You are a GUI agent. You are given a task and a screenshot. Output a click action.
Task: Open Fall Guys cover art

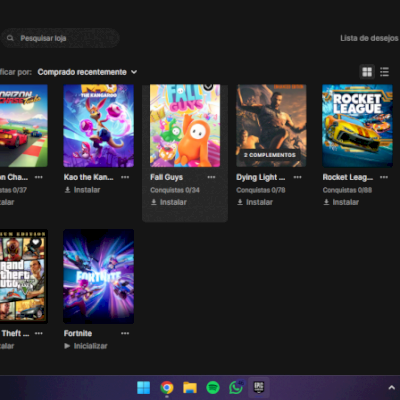pyautogui.click(x=185, y=126)
